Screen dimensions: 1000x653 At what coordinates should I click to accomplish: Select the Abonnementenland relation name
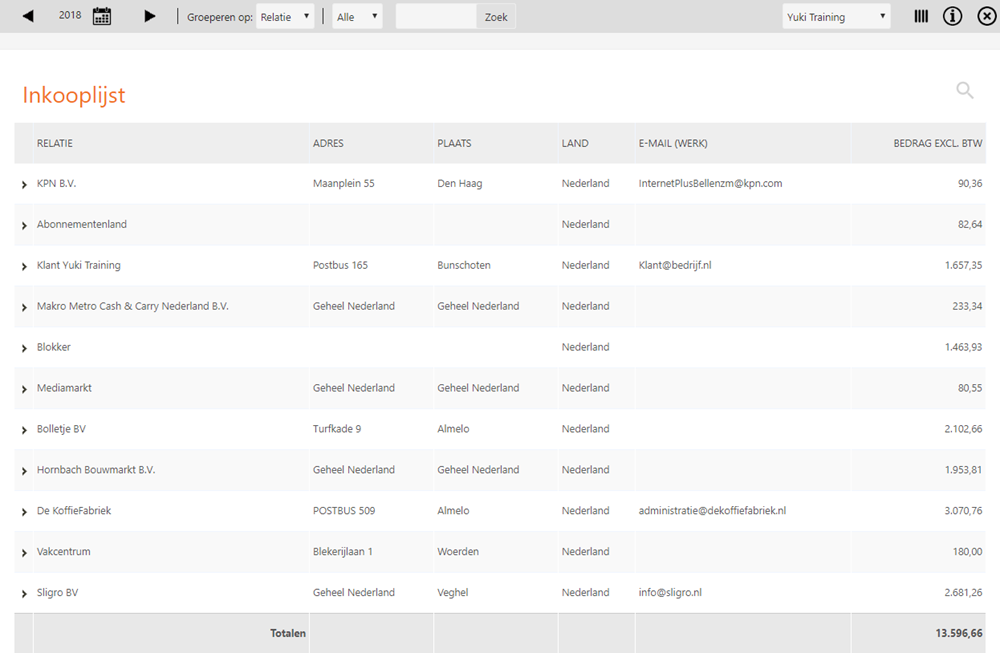(x=82, y=224)
